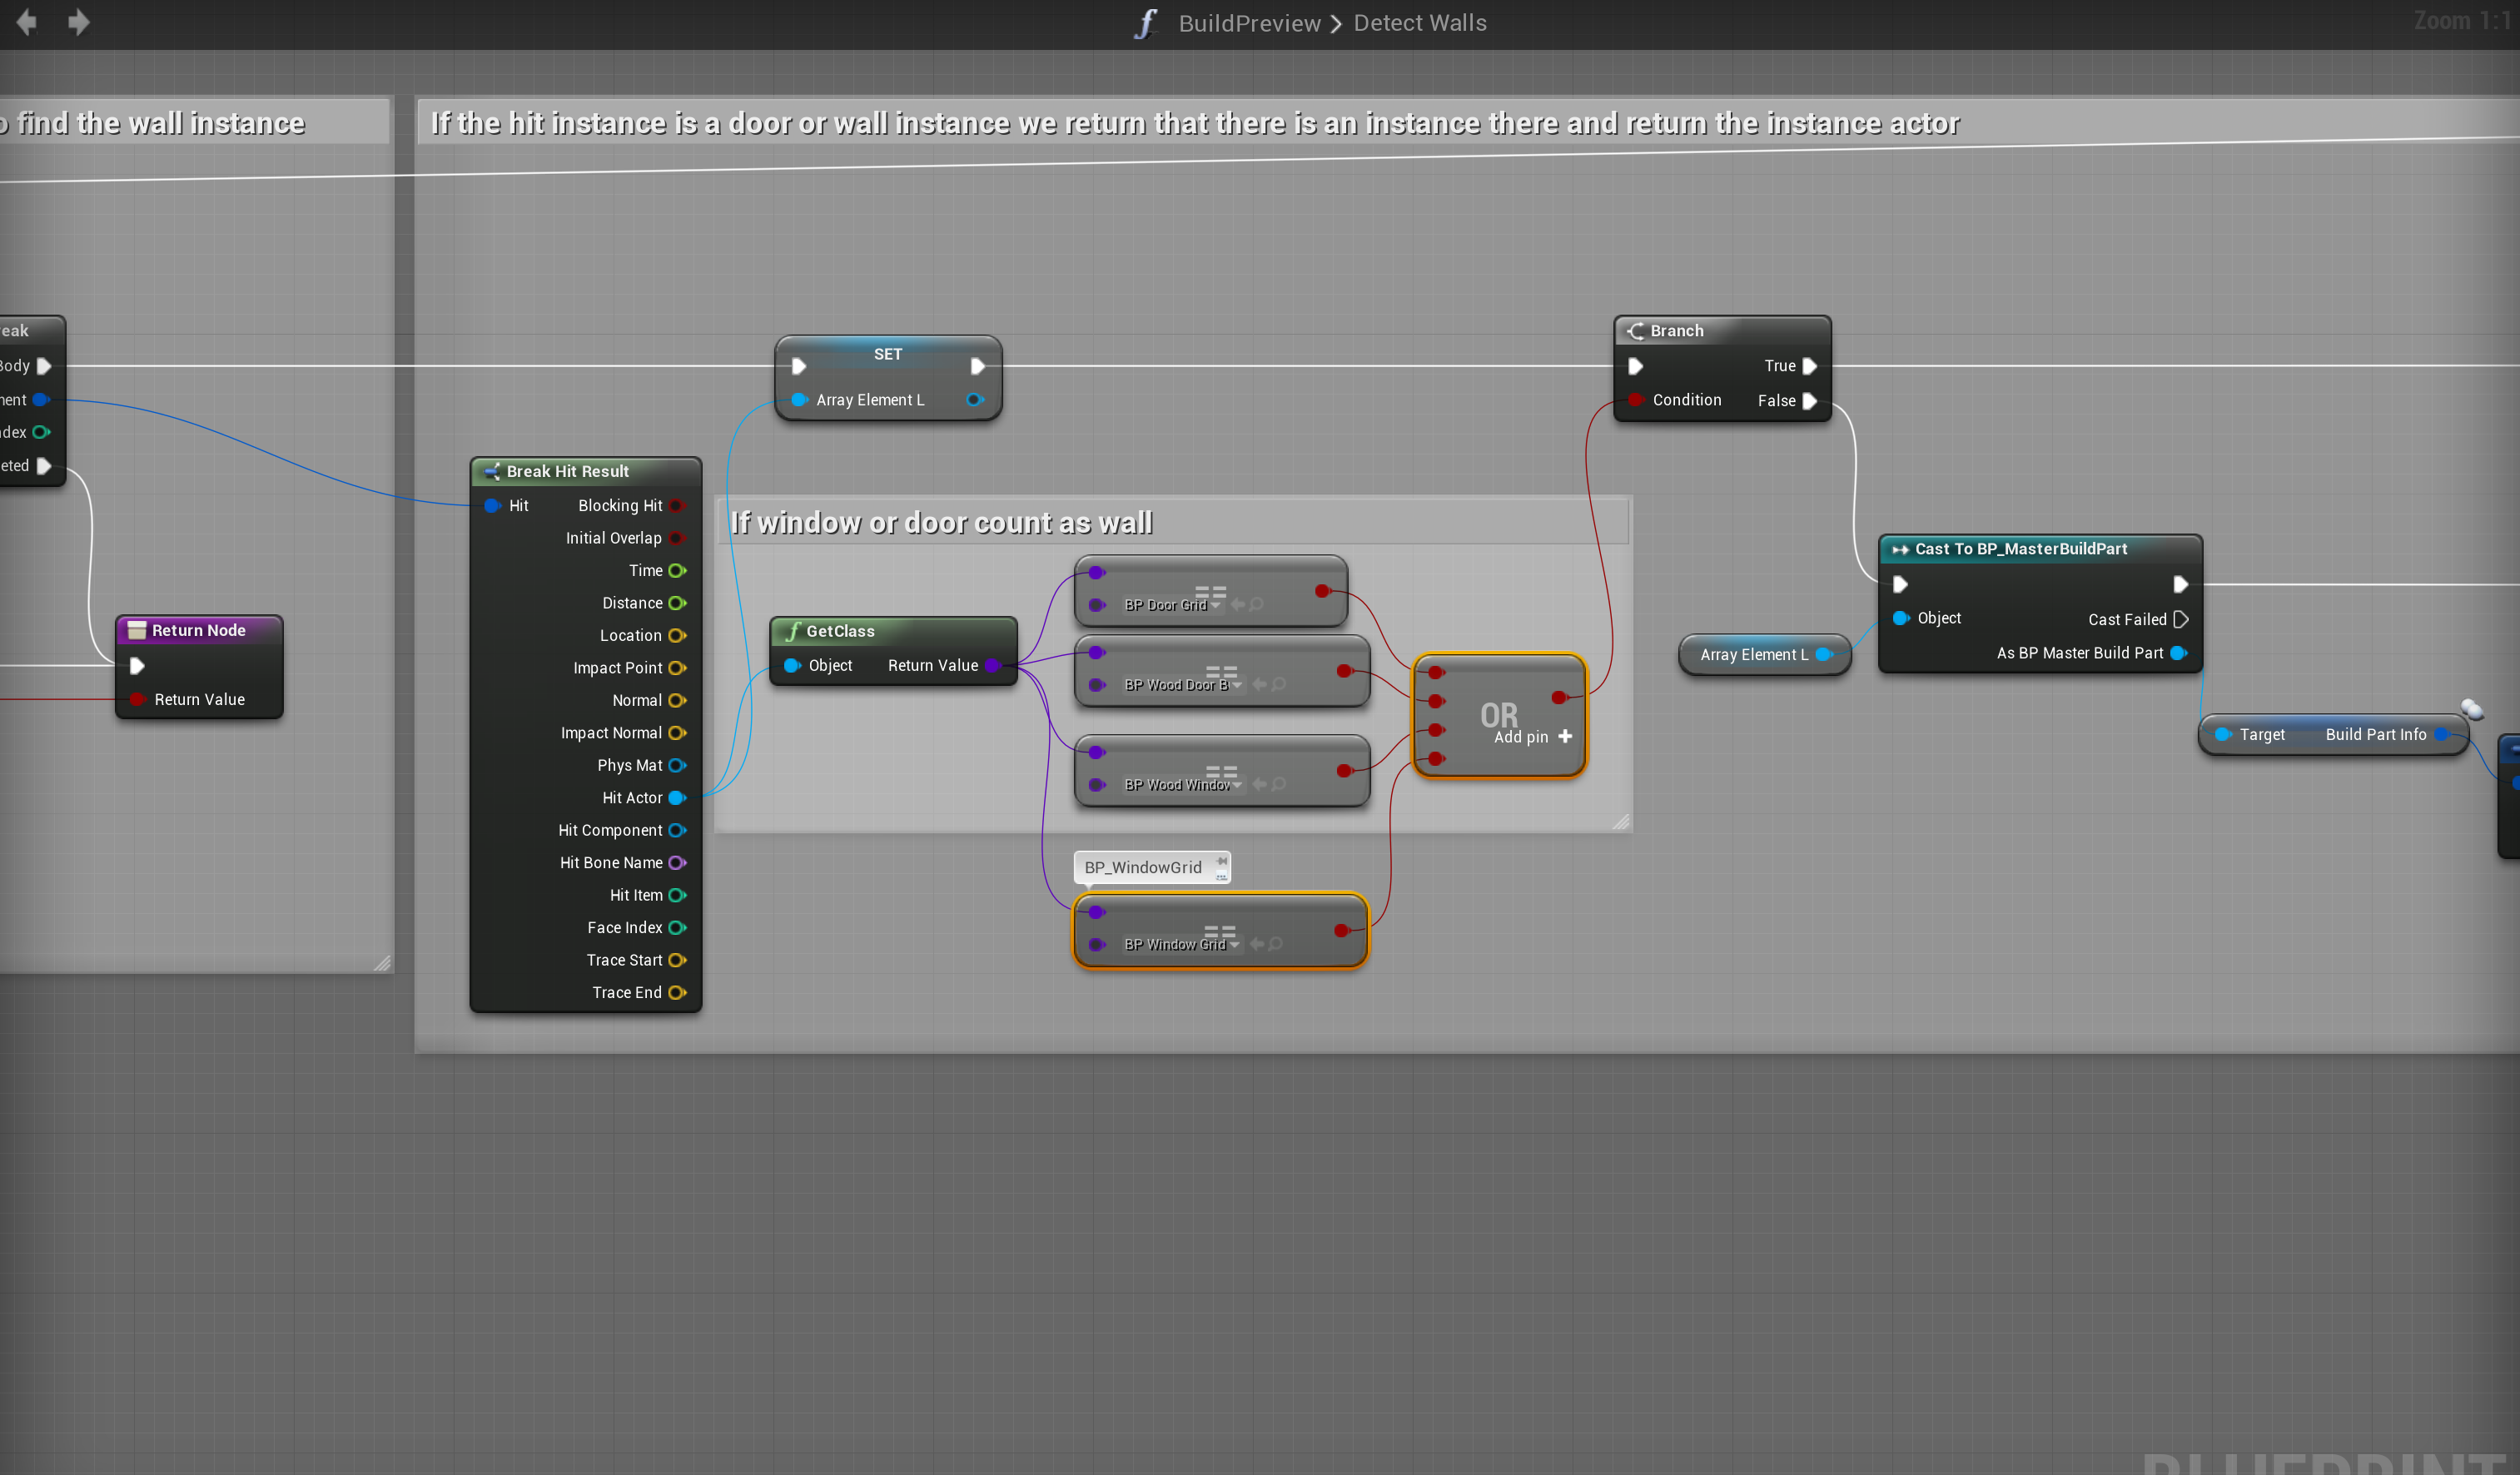
Task: Open the BP Wood Window class dropdown
Action: pos(1238,786)
